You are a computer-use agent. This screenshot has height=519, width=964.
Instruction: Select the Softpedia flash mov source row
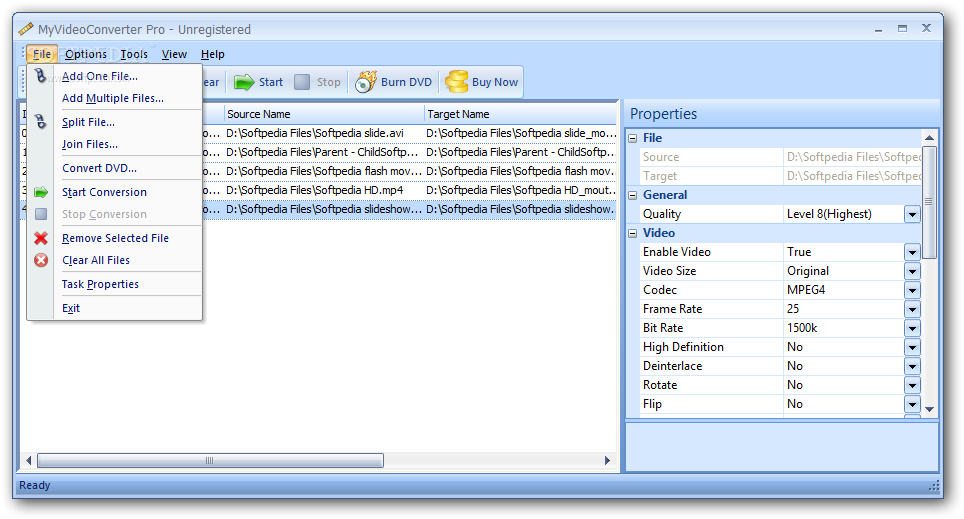[323, 172]
